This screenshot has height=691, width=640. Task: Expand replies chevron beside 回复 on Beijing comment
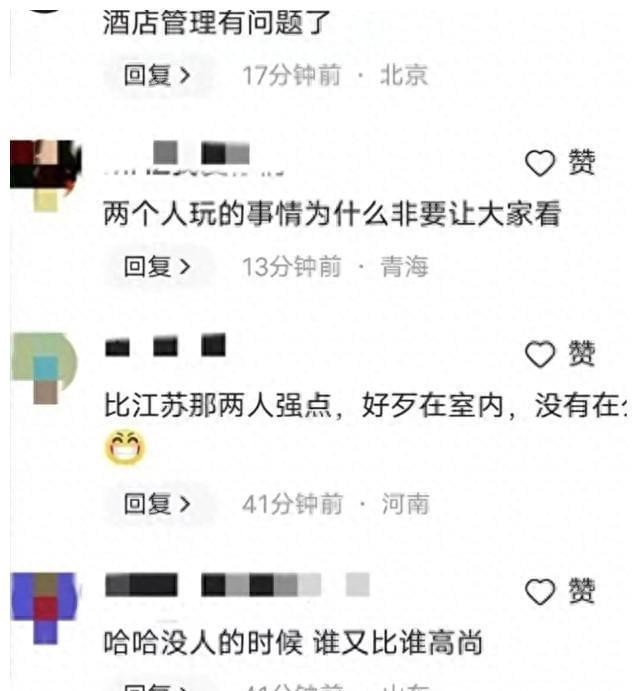coord(186,76)
